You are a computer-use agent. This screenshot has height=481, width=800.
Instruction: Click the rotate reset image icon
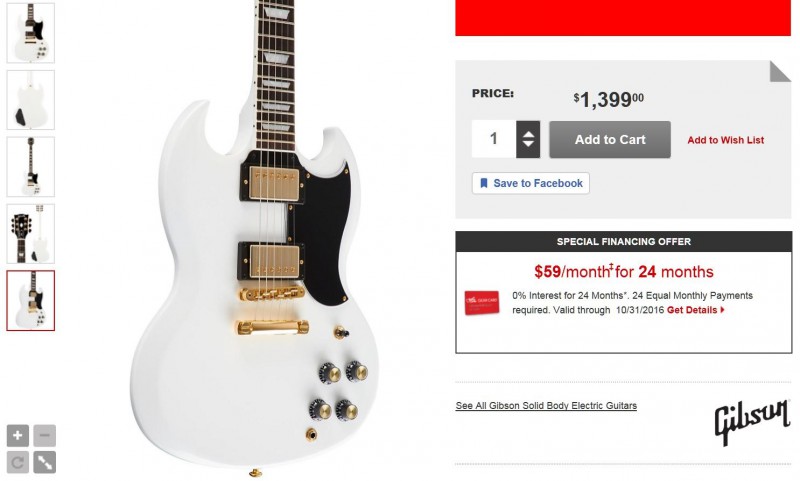[17, 462]
